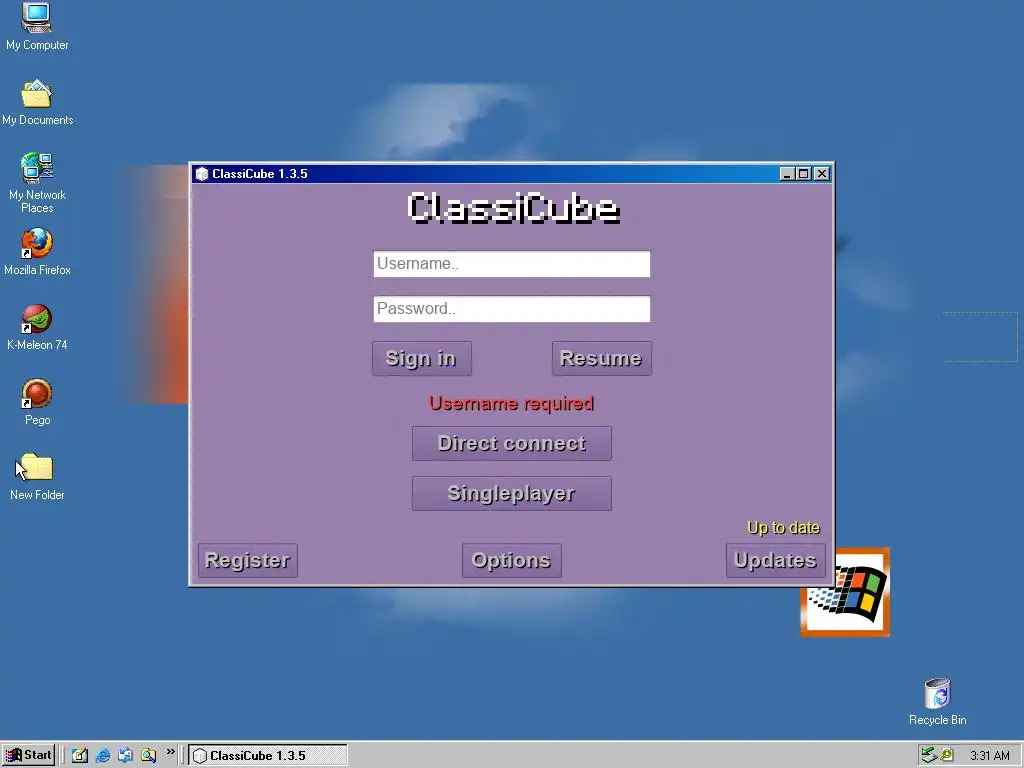Select the Mozilla Firefox shortcut icon
Screen dimensions: 1024x768
point(37,252)
